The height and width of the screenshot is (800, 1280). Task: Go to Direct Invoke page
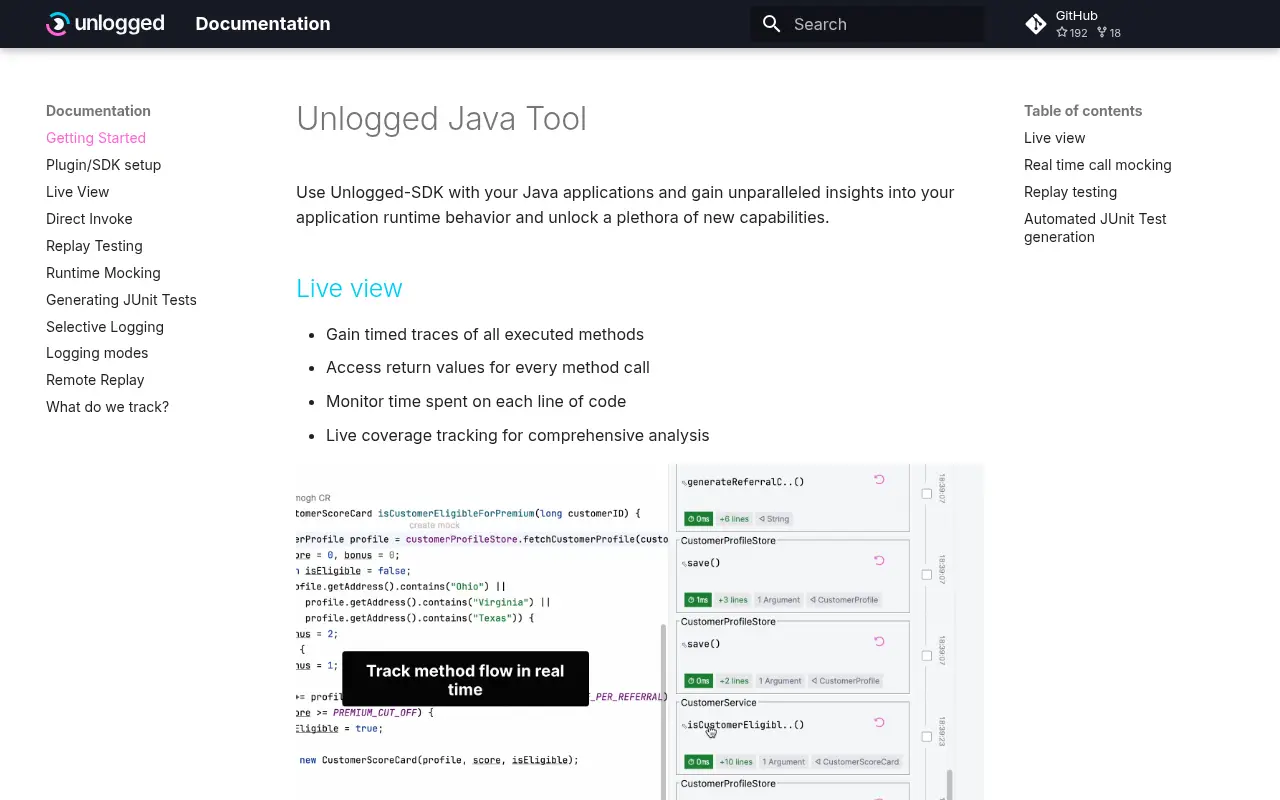click(89, 219)
